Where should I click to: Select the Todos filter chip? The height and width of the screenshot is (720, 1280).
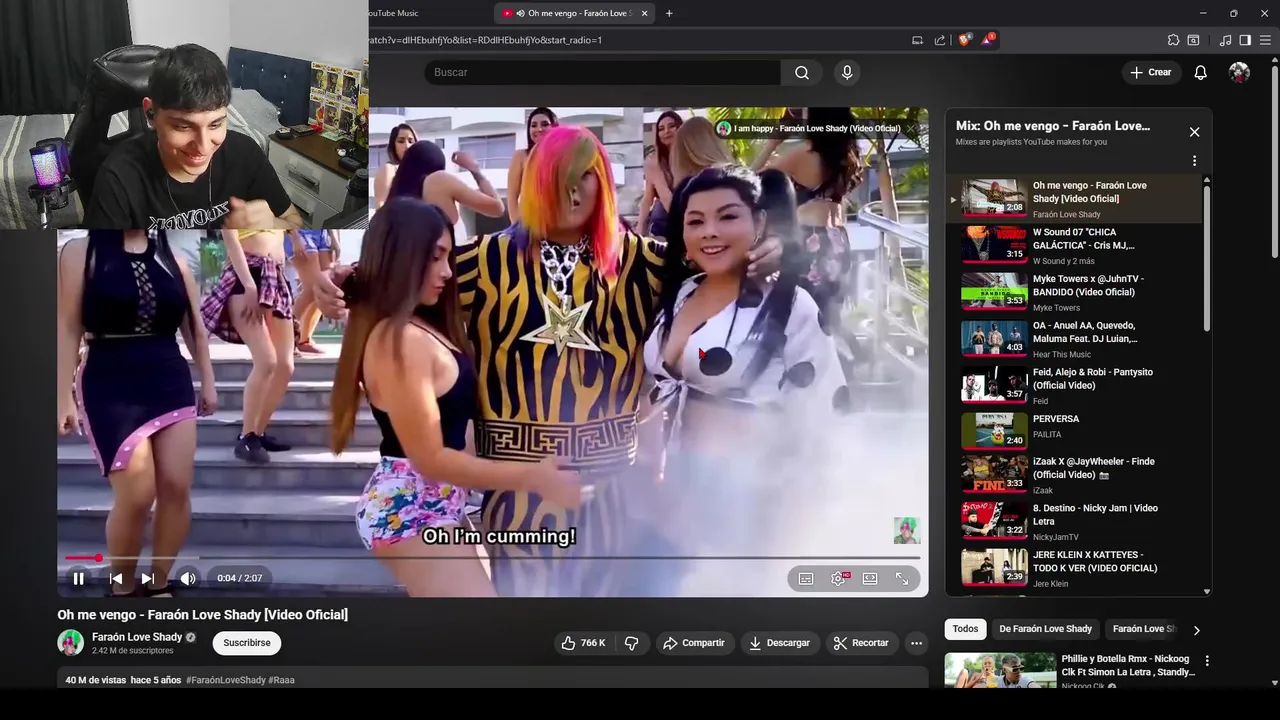pyautogui.click(x=965, y=629)
